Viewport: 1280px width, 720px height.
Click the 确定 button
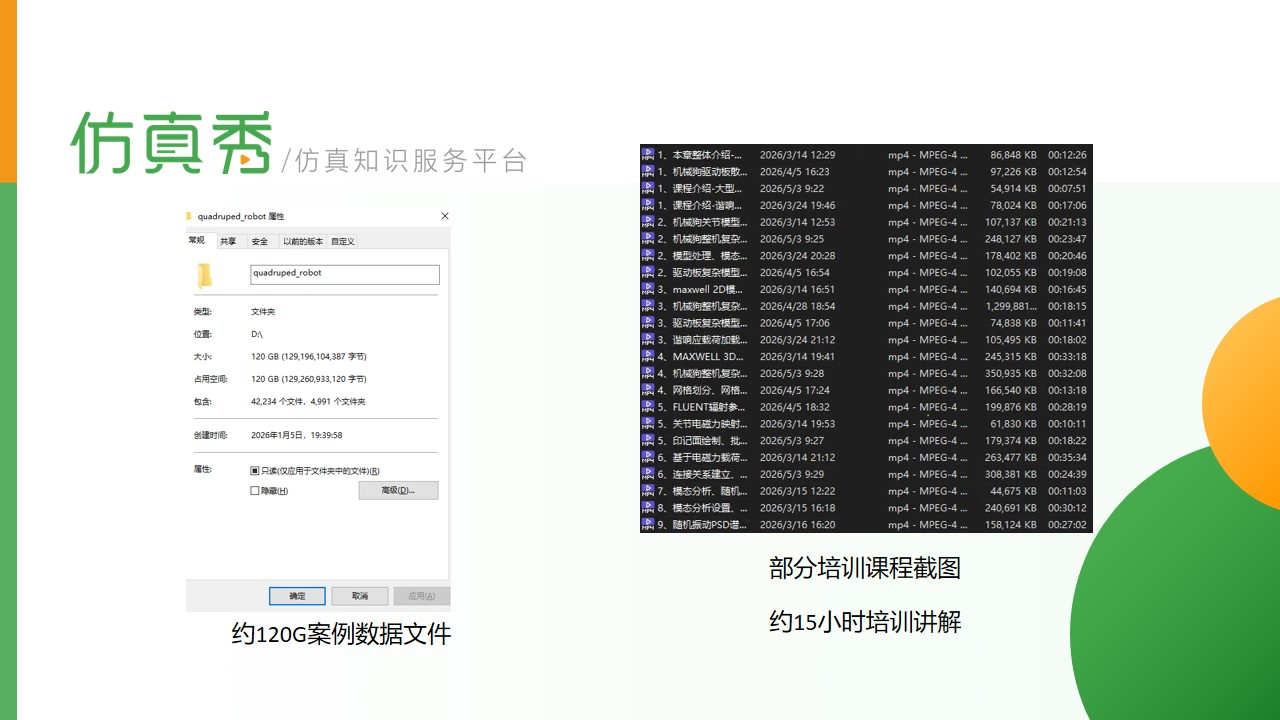pos(297,596)
